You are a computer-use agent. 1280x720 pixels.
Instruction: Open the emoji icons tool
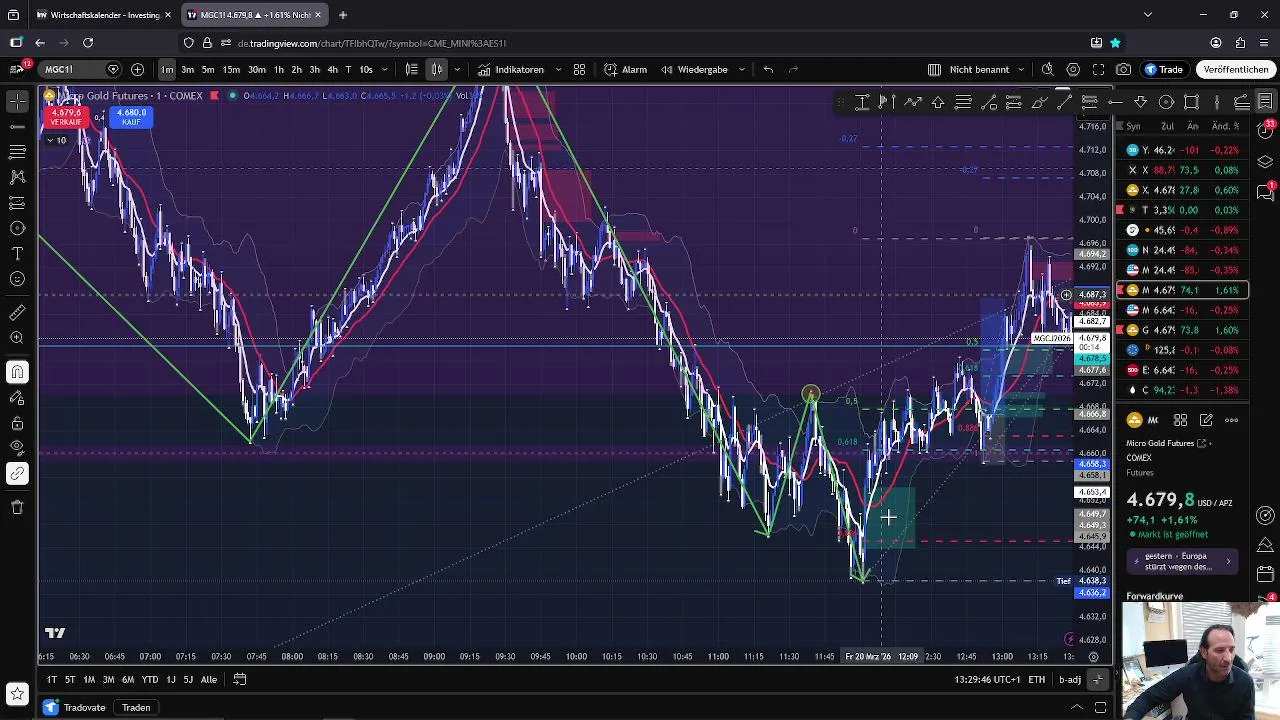point(17,280)
